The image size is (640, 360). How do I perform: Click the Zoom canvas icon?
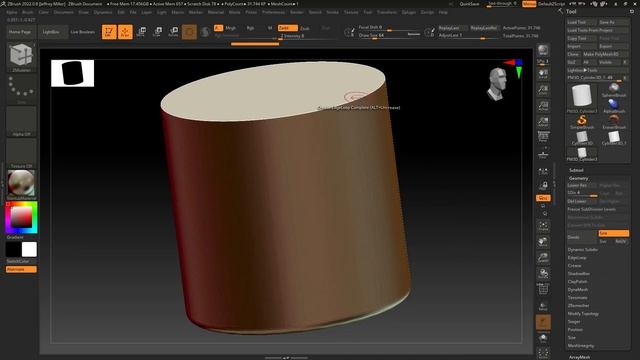pyautogui.click(x=543, y=90)
